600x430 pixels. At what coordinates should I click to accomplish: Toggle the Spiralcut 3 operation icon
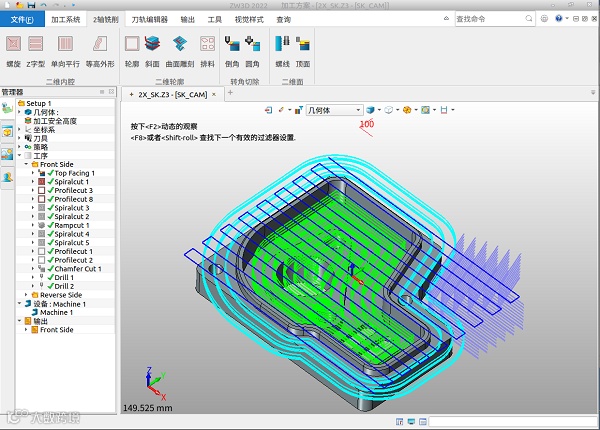pyautogui.click(x=42, y=207)
